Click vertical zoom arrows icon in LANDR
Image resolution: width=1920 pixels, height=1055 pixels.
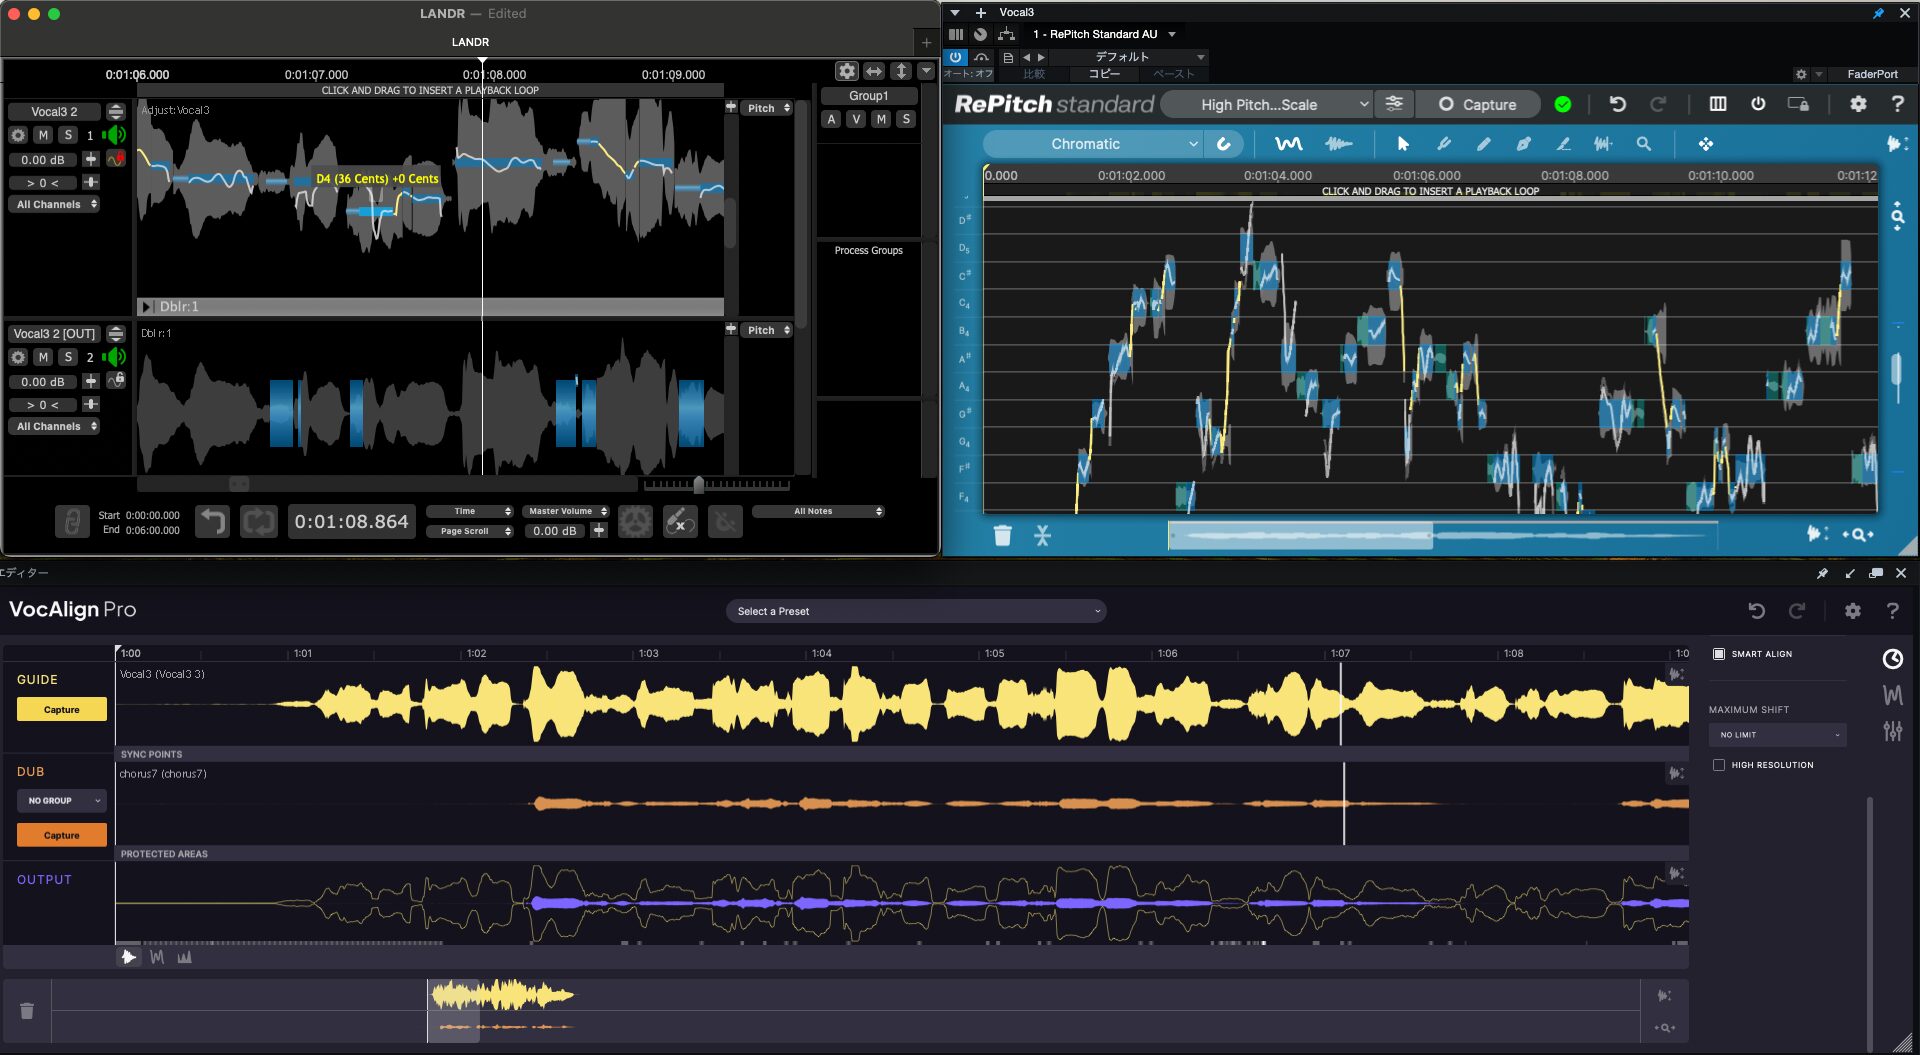[901, 71]
